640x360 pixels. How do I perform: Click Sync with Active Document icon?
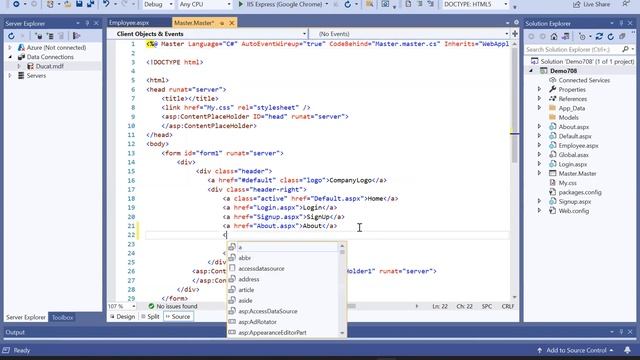click(599, 36)
